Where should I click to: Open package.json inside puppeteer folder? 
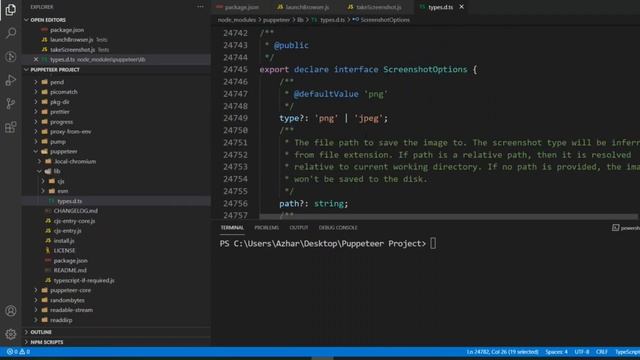tap(70, 260)
